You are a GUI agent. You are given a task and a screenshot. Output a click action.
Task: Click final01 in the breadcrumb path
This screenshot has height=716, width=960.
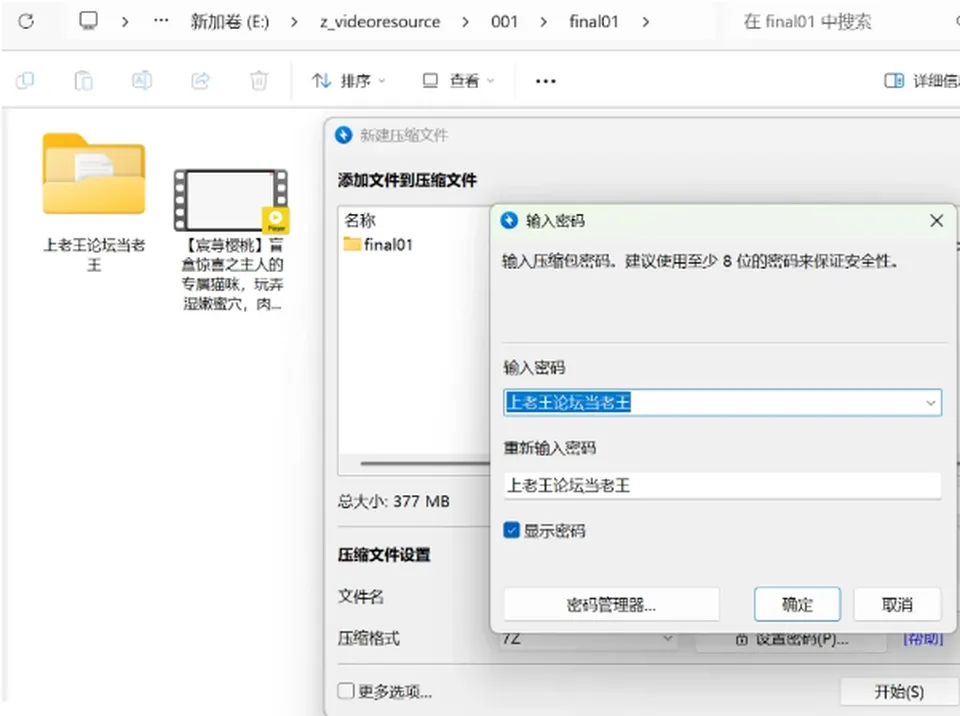(x=594, y=22)
